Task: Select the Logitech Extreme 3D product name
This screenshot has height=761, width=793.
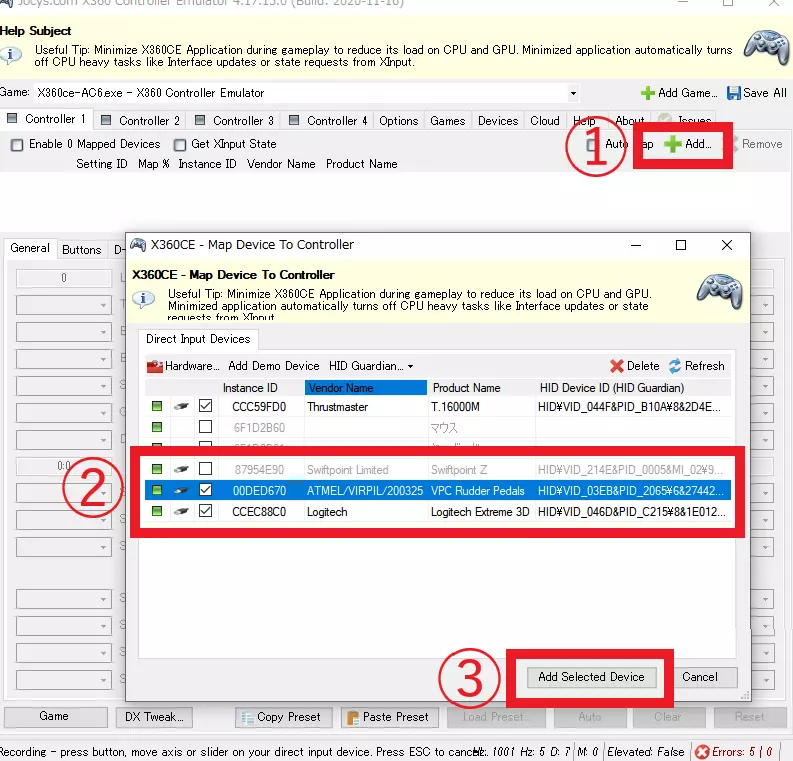Action: [480, 512]
